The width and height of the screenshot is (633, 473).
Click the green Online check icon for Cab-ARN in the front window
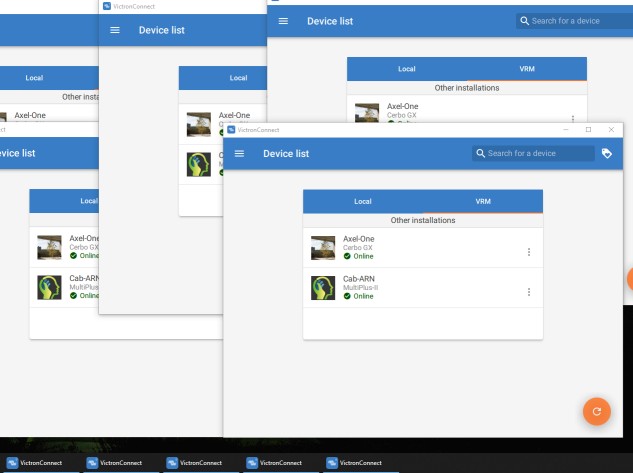point(347,296)
